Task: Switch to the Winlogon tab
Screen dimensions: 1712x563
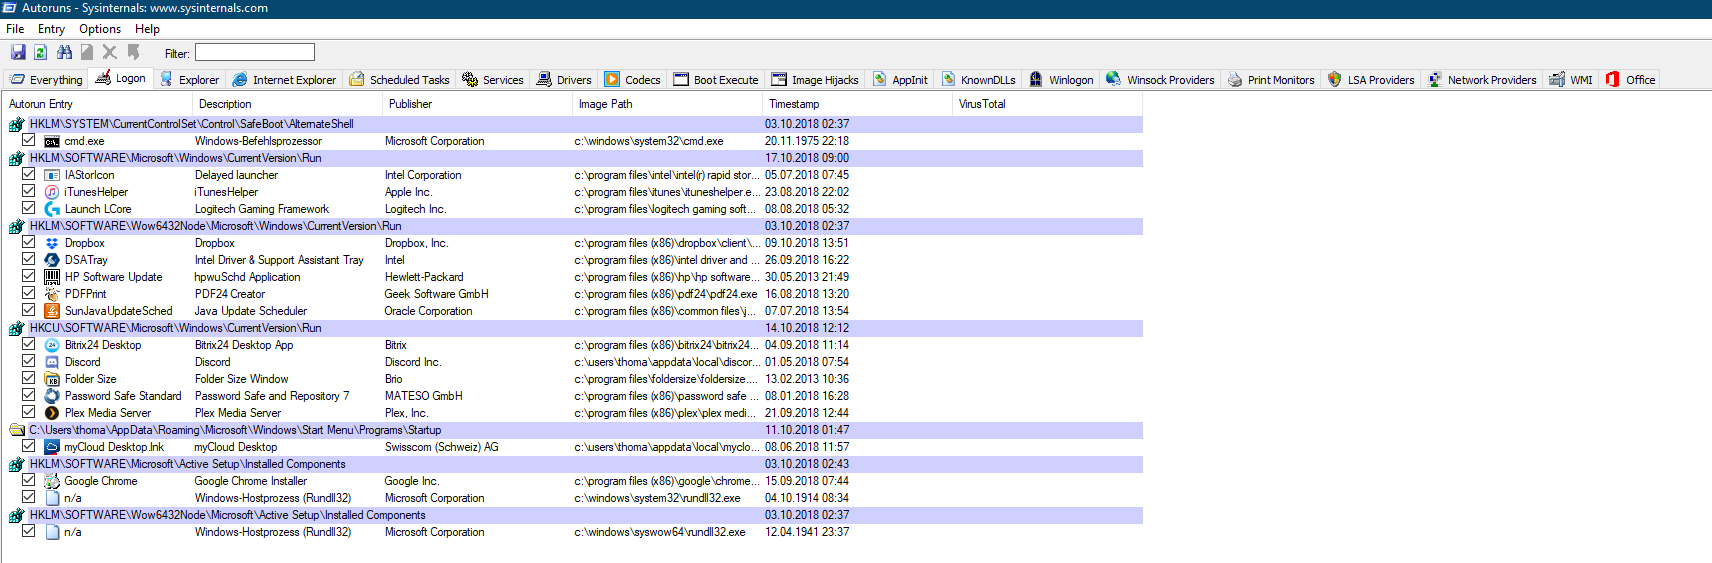Action: (x=1061, y=80)
